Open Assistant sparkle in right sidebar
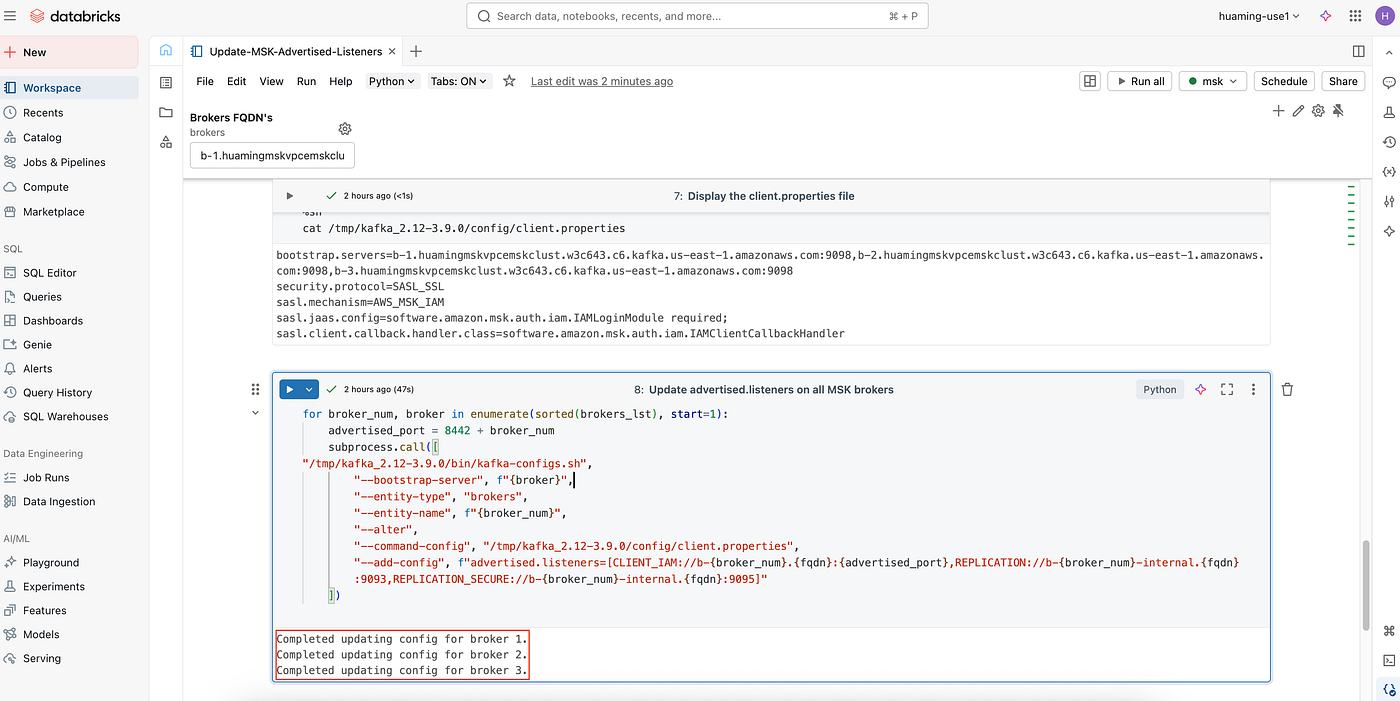1400x701 pixels. tap(1389, 231)
